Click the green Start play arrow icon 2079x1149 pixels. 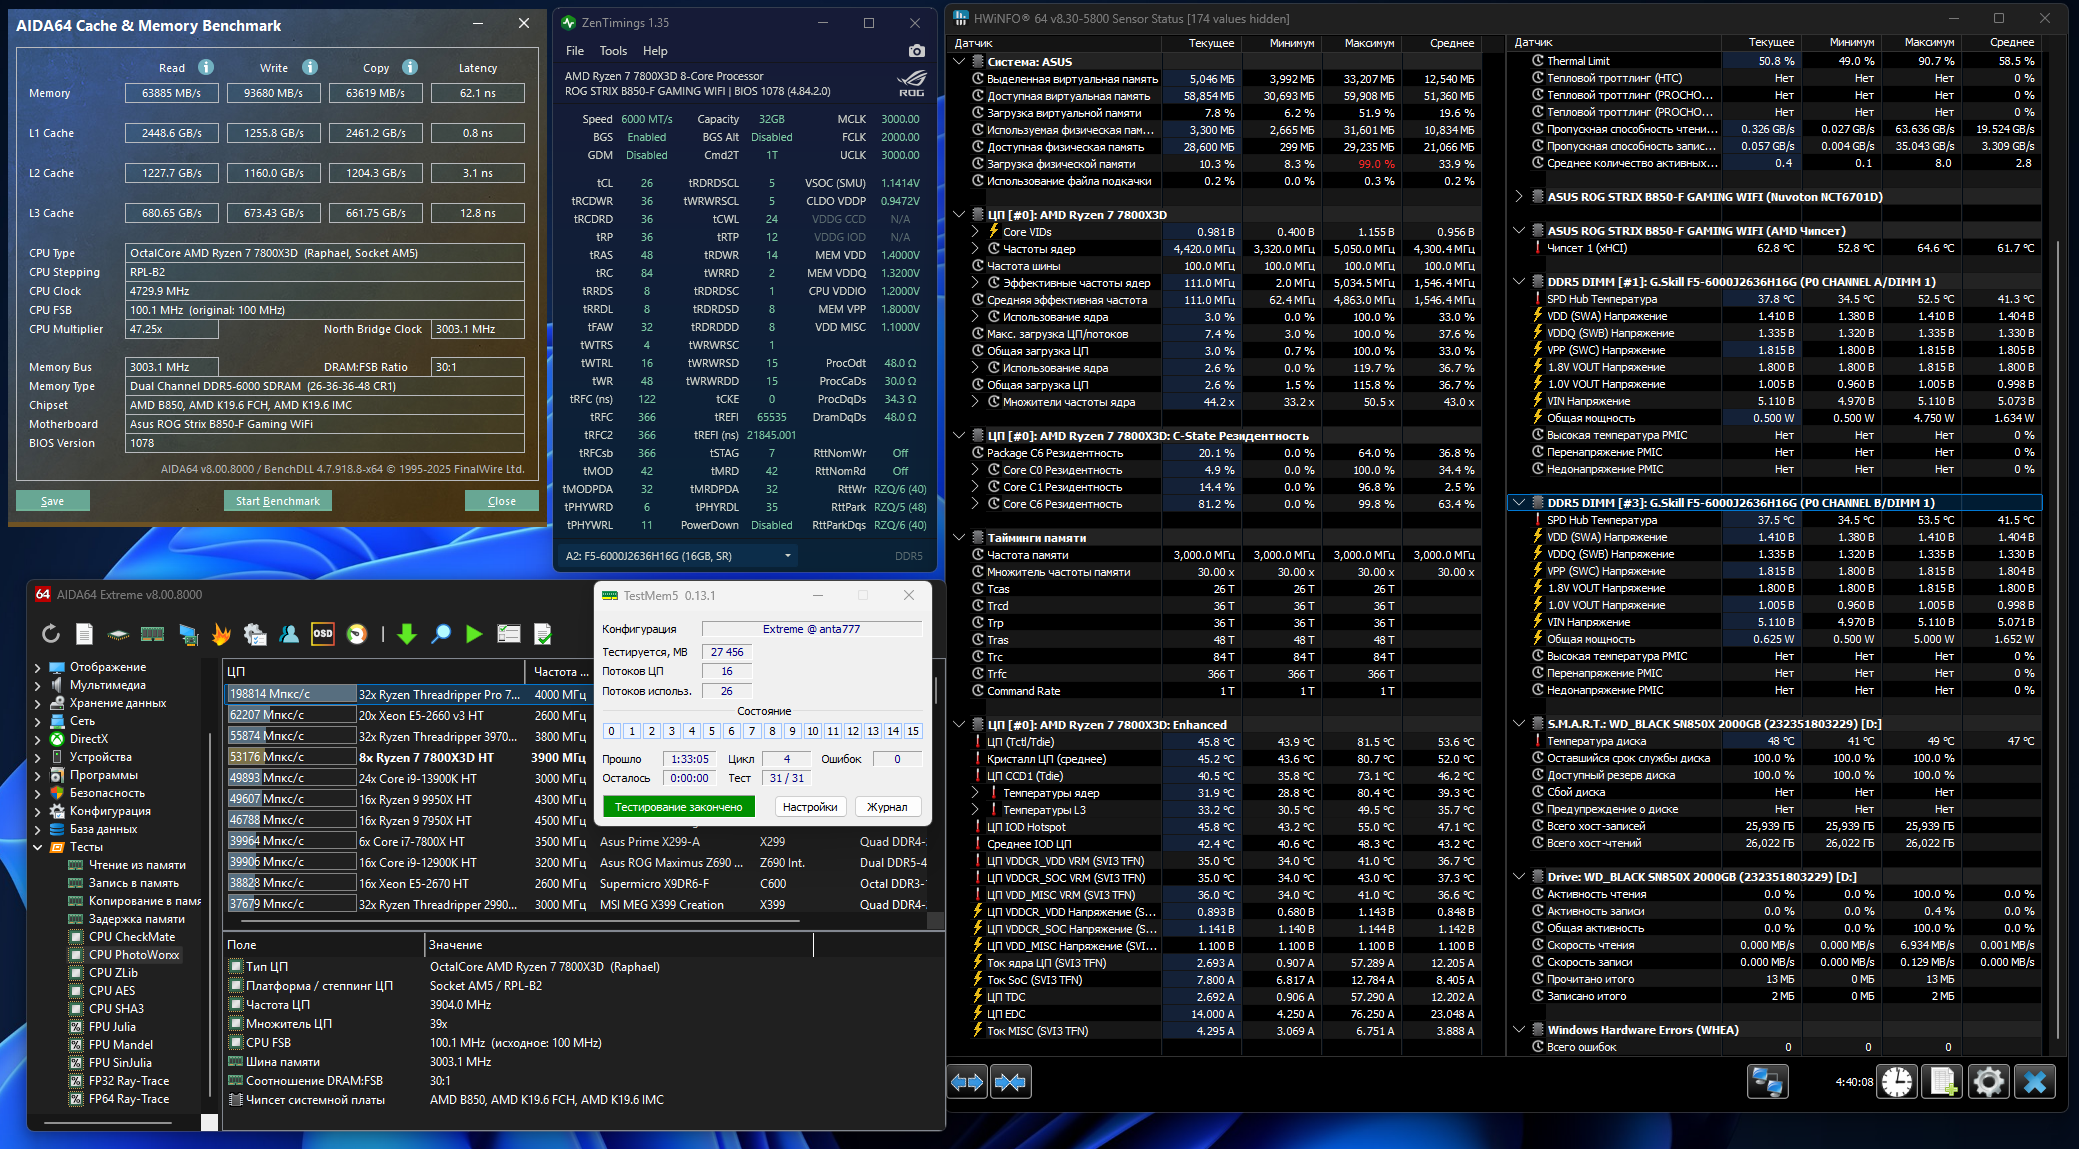click(x=474, y=634)
